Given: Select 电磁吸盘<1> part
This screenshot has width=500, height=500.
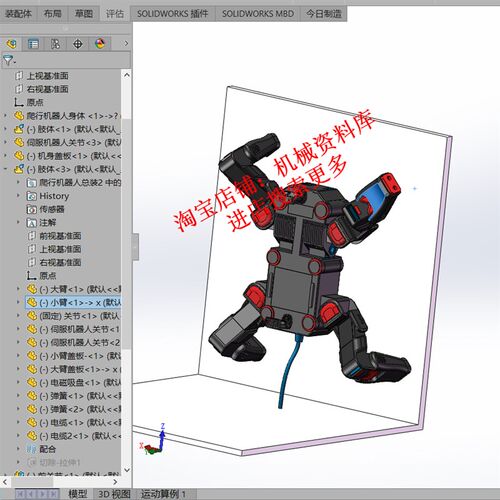Looking at the screenshot, I should click(x=80, y=382).
